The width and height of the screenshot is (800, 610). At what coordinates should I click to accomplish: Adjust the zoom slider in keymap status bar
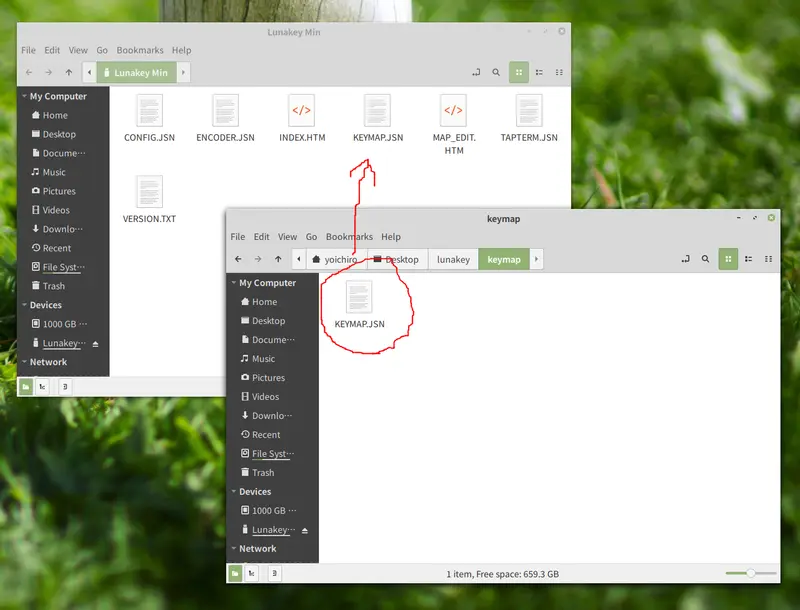point(748,574)
